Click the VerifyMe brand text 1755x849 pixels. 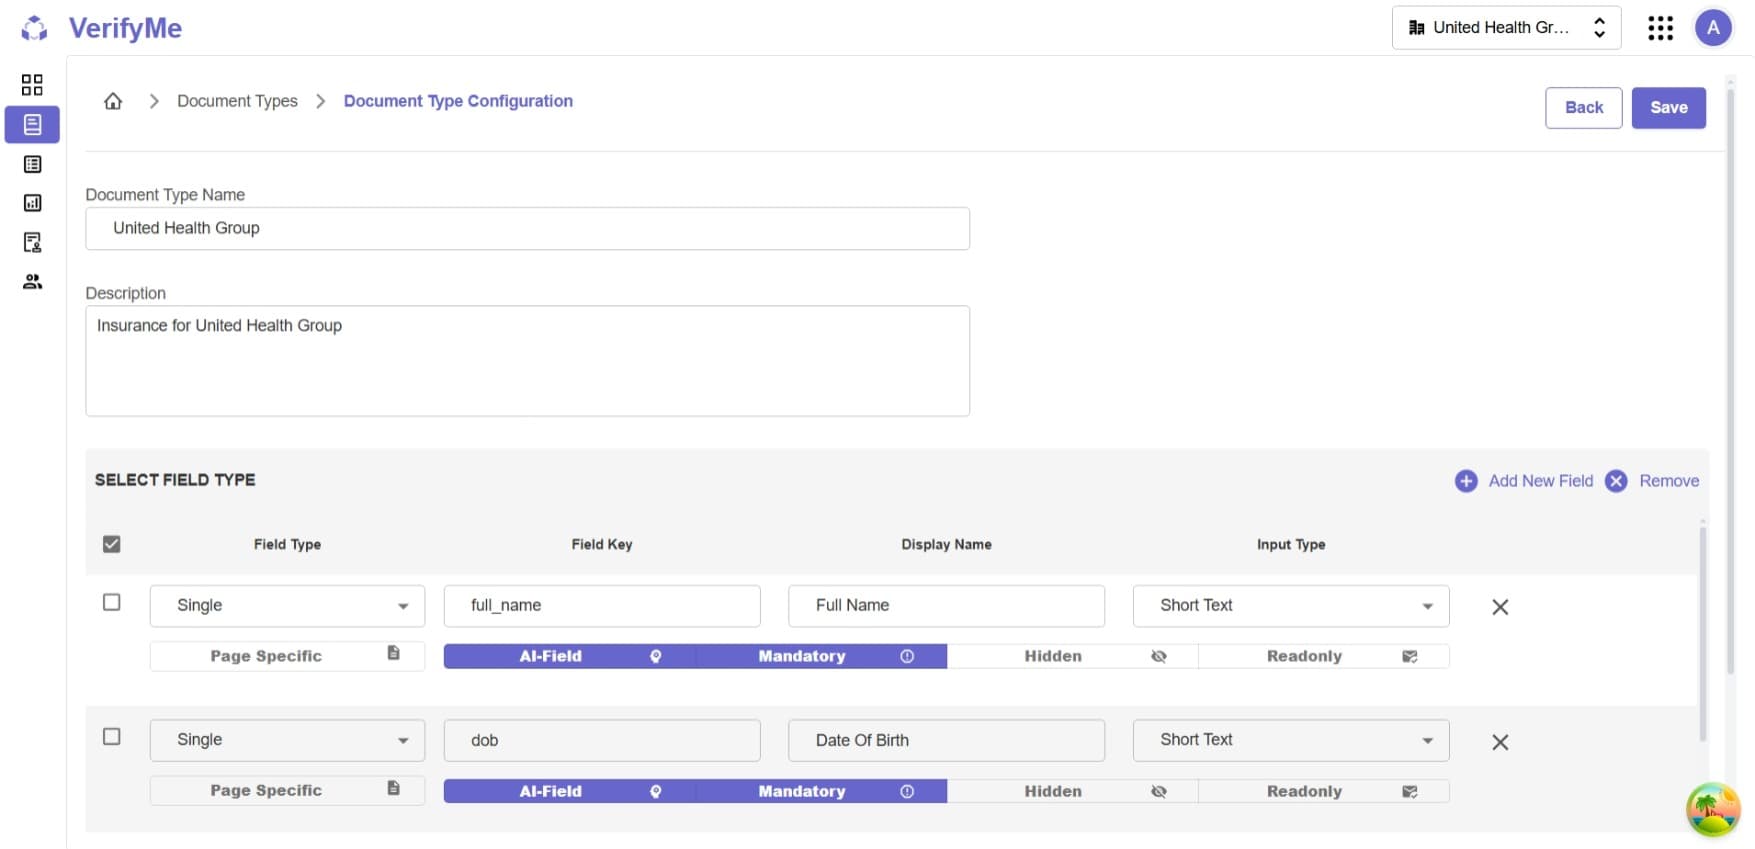point(125,28)
